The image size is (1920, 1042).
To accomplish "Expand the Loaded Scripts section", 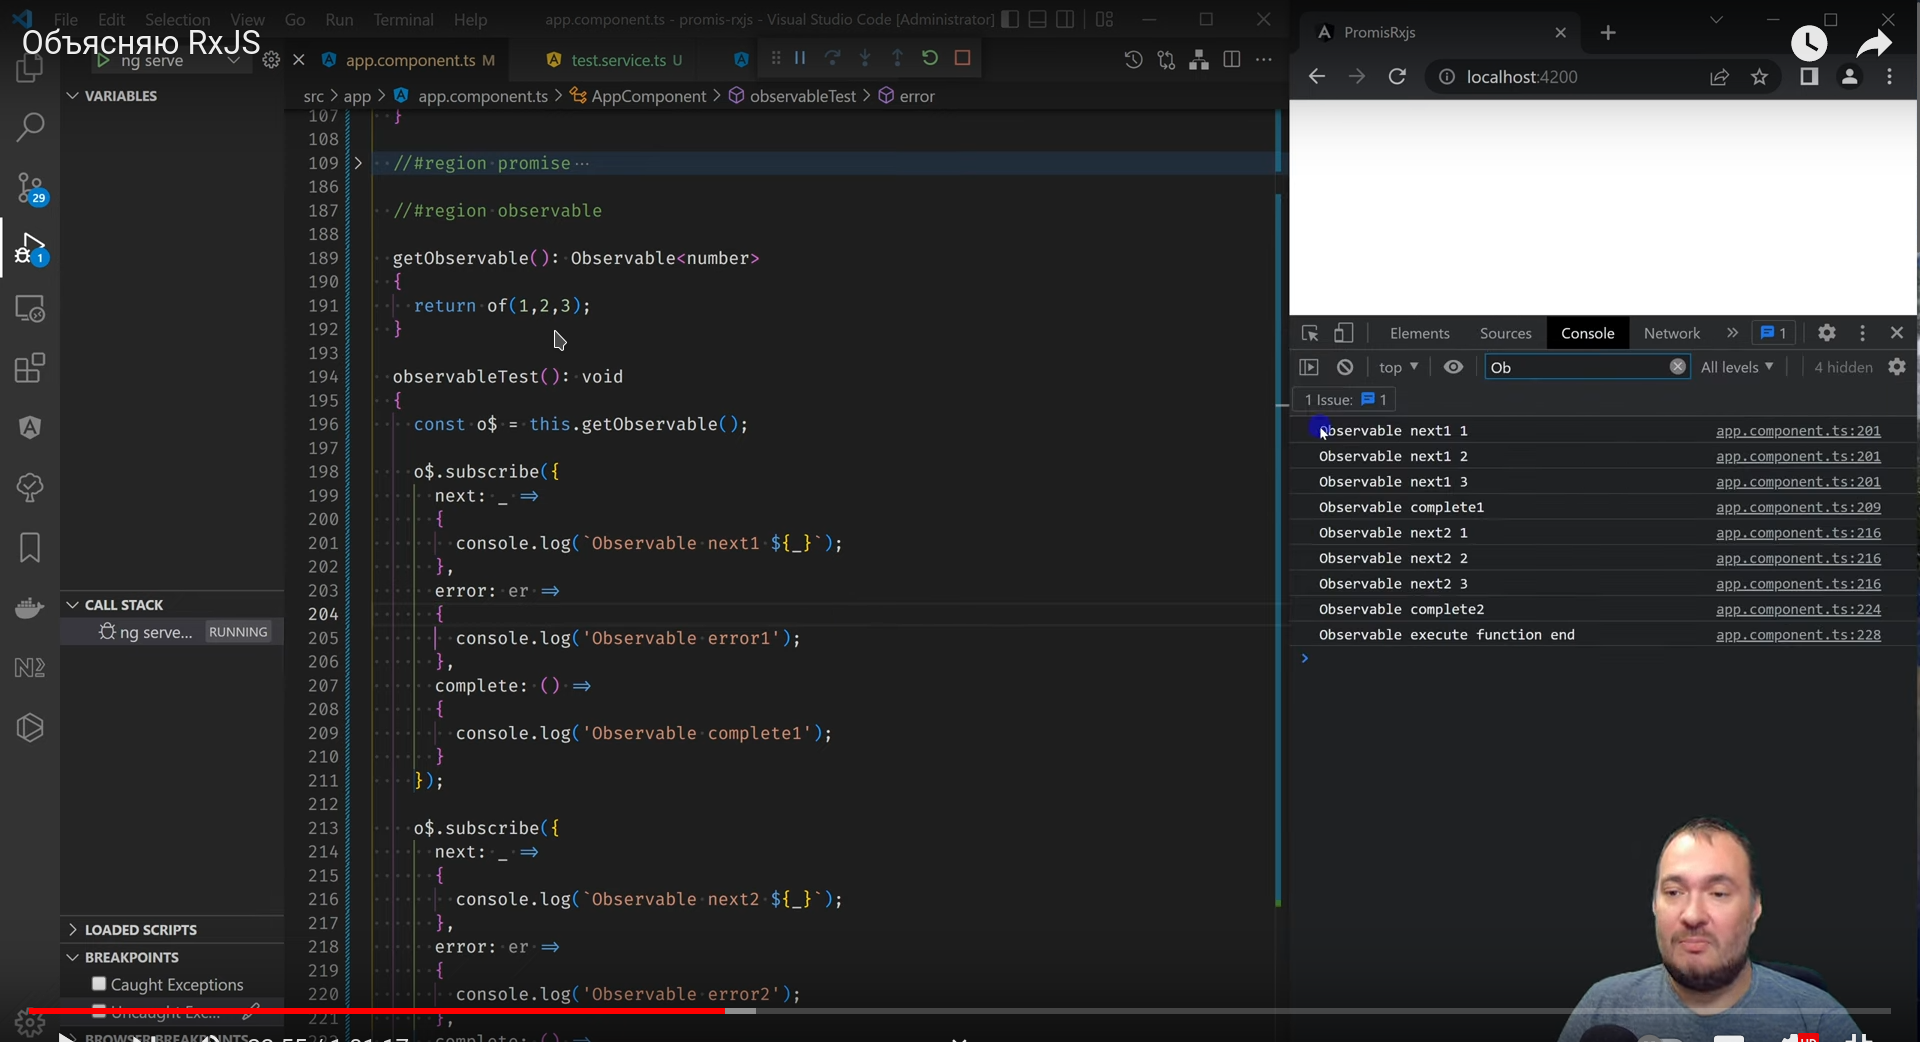I will [x=140, y=929].
